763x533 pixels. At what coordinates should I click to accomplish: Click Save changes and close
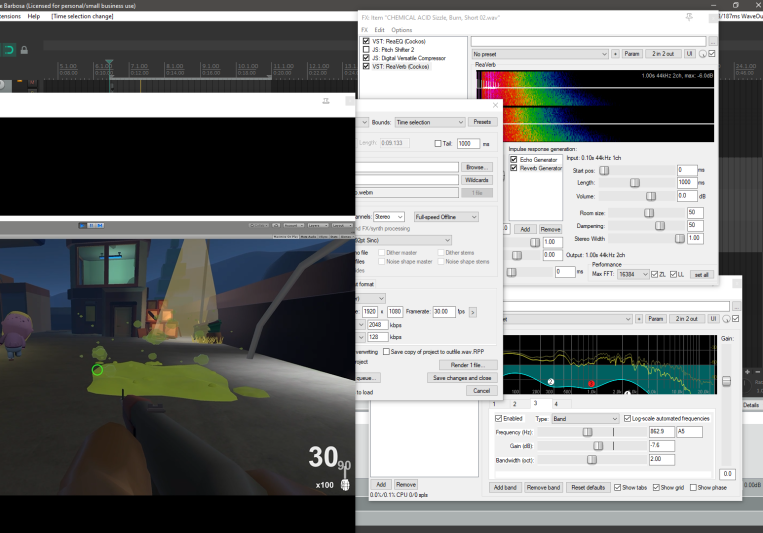pos(462,378)
